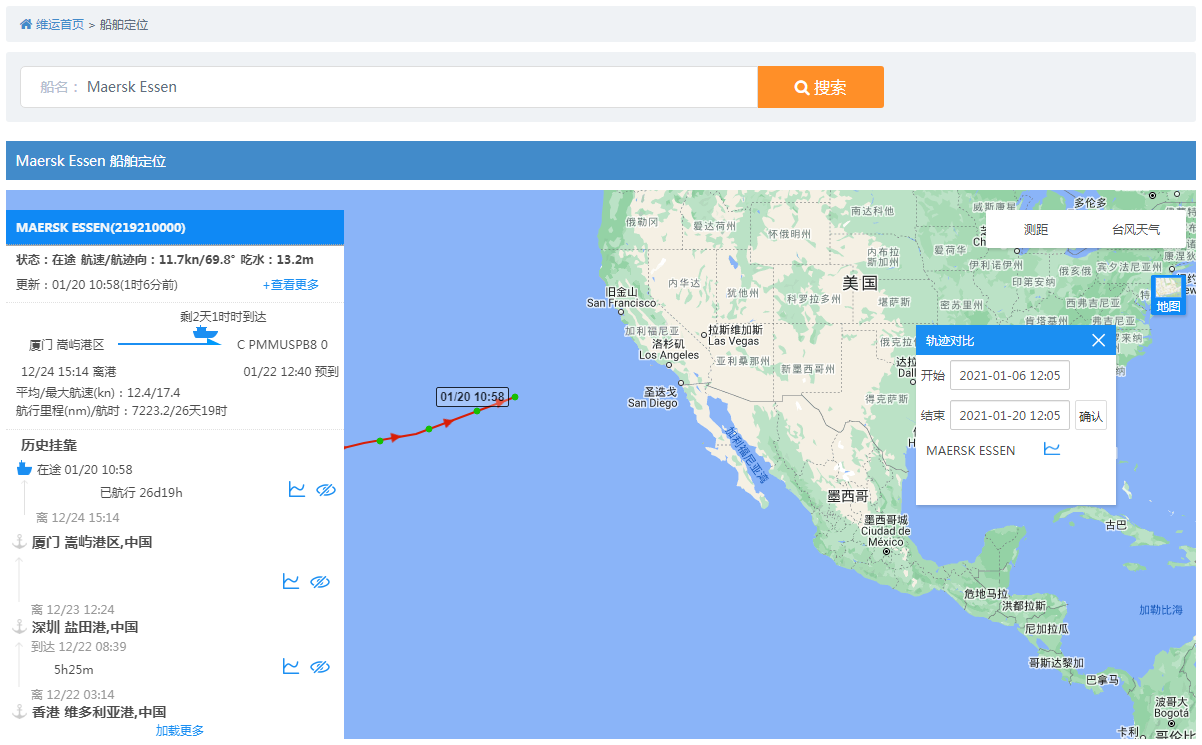This screenshot has height=745, width=1202.
Task: Toggle the eye icon in the 5h25m row
Action: [320, 666]
